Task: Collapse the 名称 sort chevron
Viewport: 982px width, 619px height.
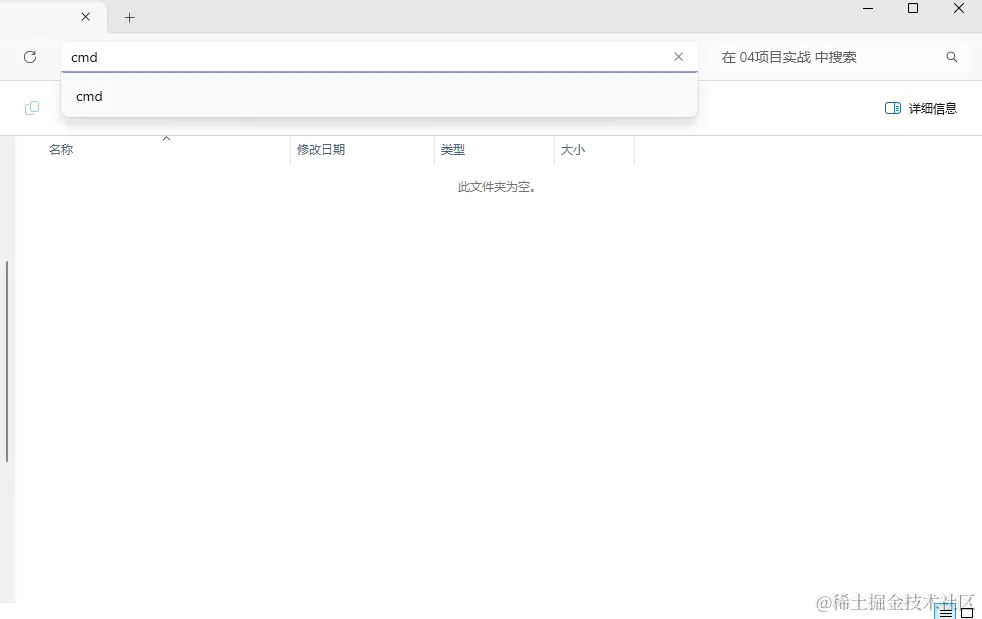Action: point(166,138)
